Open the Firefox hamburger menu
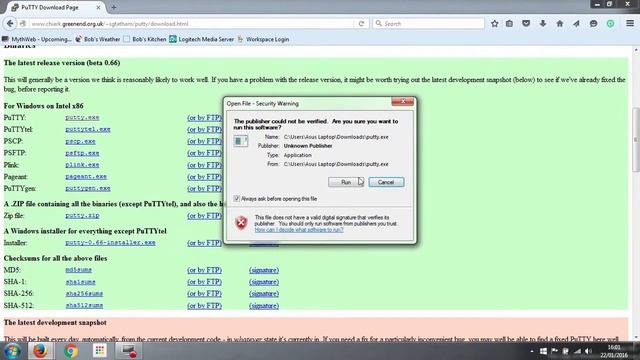 coord(630,24)
